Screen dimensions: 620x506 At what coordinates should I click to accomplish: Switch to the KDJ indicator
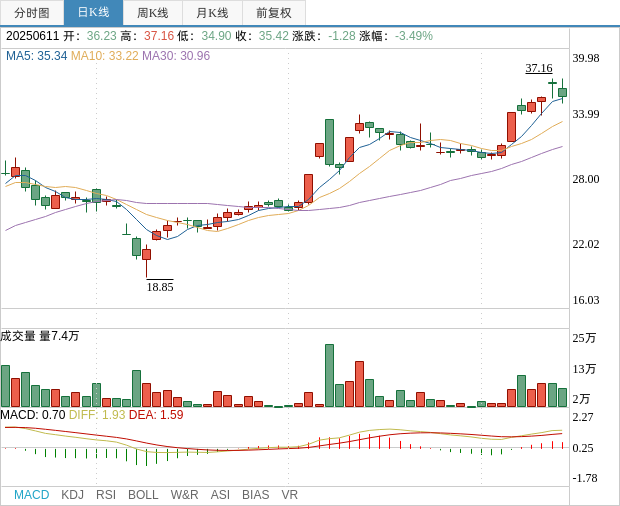(72, 495)
